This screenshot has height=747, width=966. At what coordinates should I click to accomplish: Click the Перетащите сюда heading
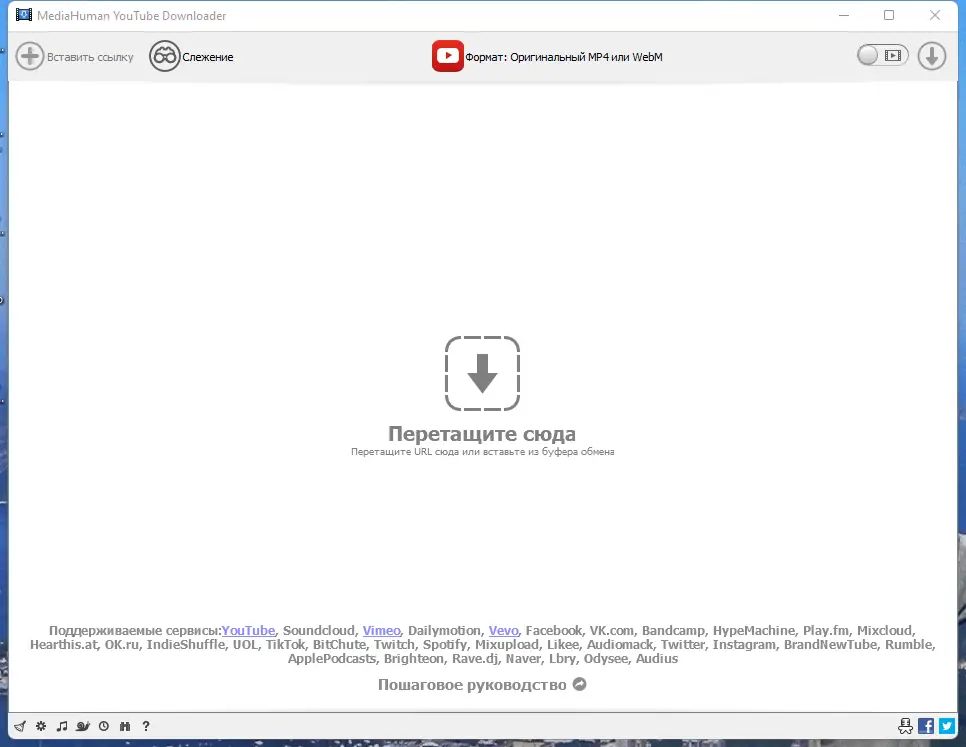pos(482,434)
